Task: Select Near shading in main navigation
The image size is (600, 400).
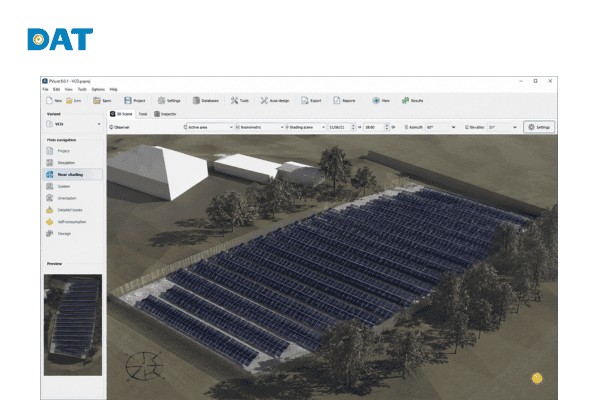Action: tap(73, 175)
